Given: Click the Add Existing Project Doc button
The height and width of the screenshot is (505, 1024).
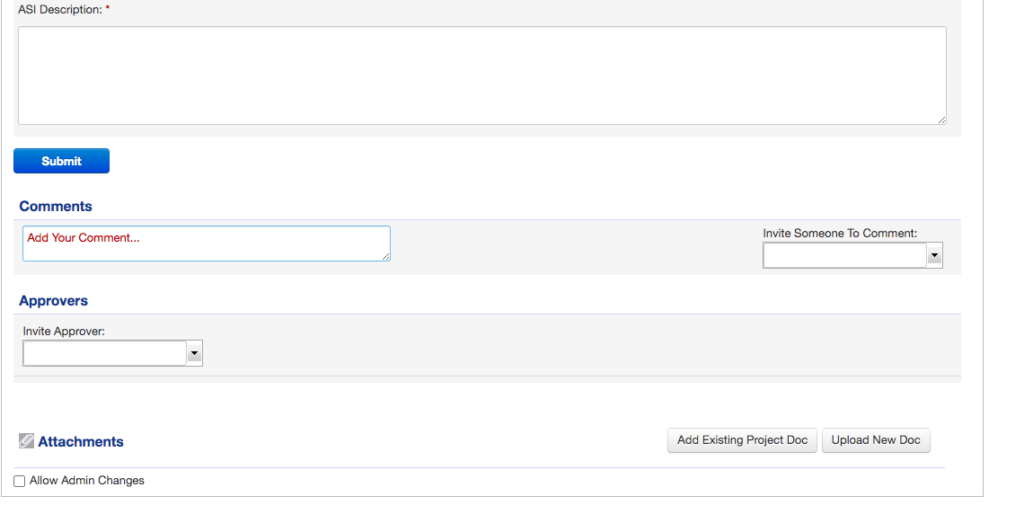Looking at the screenshot, I should (x=742, y=440).
